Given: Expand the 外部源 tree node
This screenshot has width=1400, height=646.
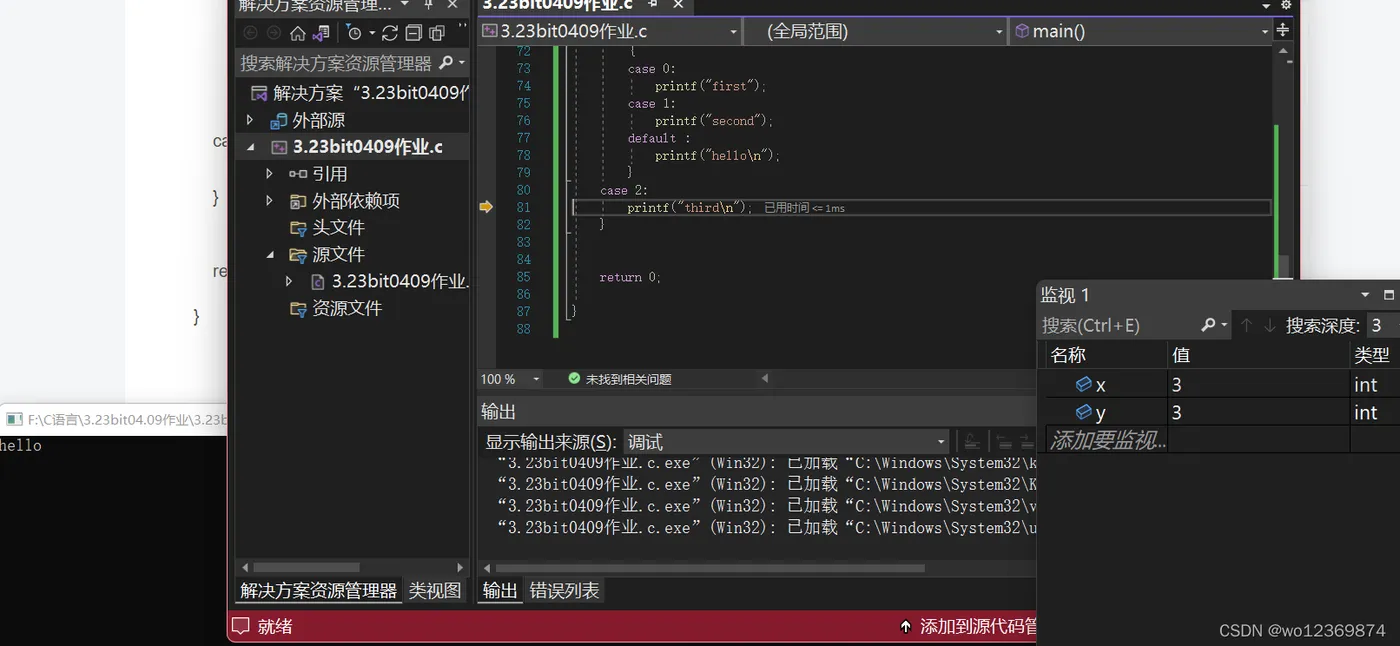Looking at the screenshot, I should [x=250, y=120].
